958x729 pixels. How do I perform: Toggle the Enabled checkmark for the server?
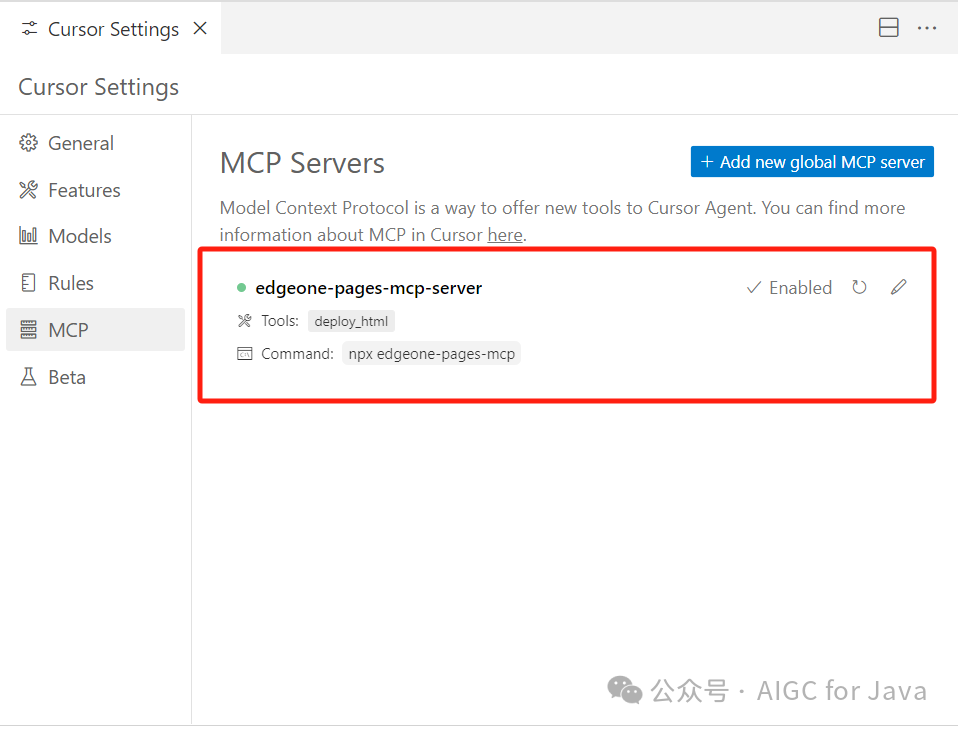point(789,288)
